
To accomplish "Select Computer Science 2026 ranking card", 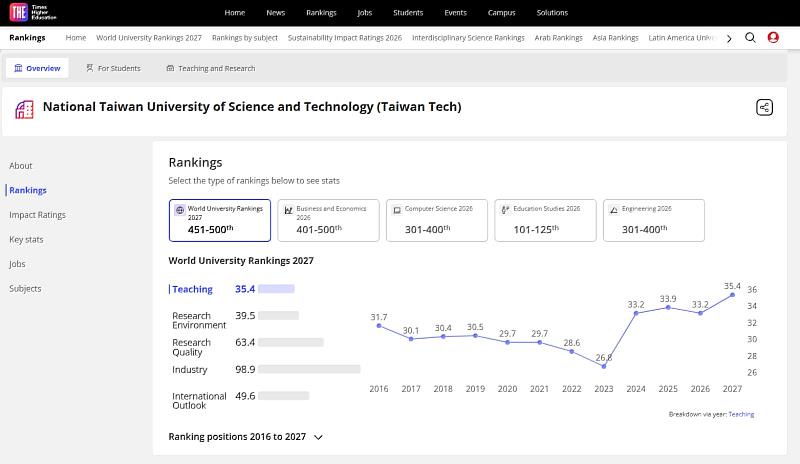I will [x=436, y=220].
